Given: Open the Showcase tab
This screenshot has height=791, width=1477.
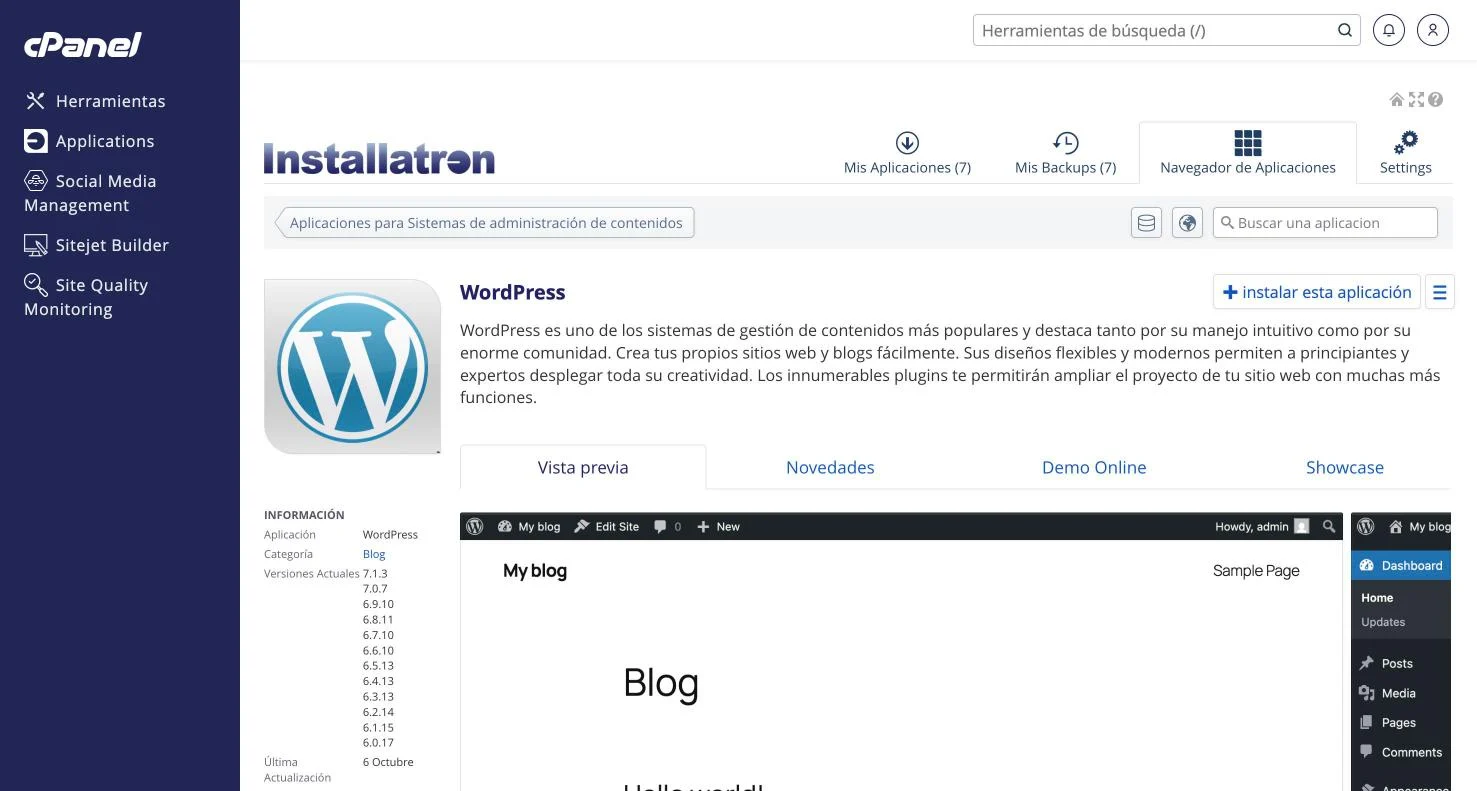Looking at the screenshot, I should coord(1345,467).
